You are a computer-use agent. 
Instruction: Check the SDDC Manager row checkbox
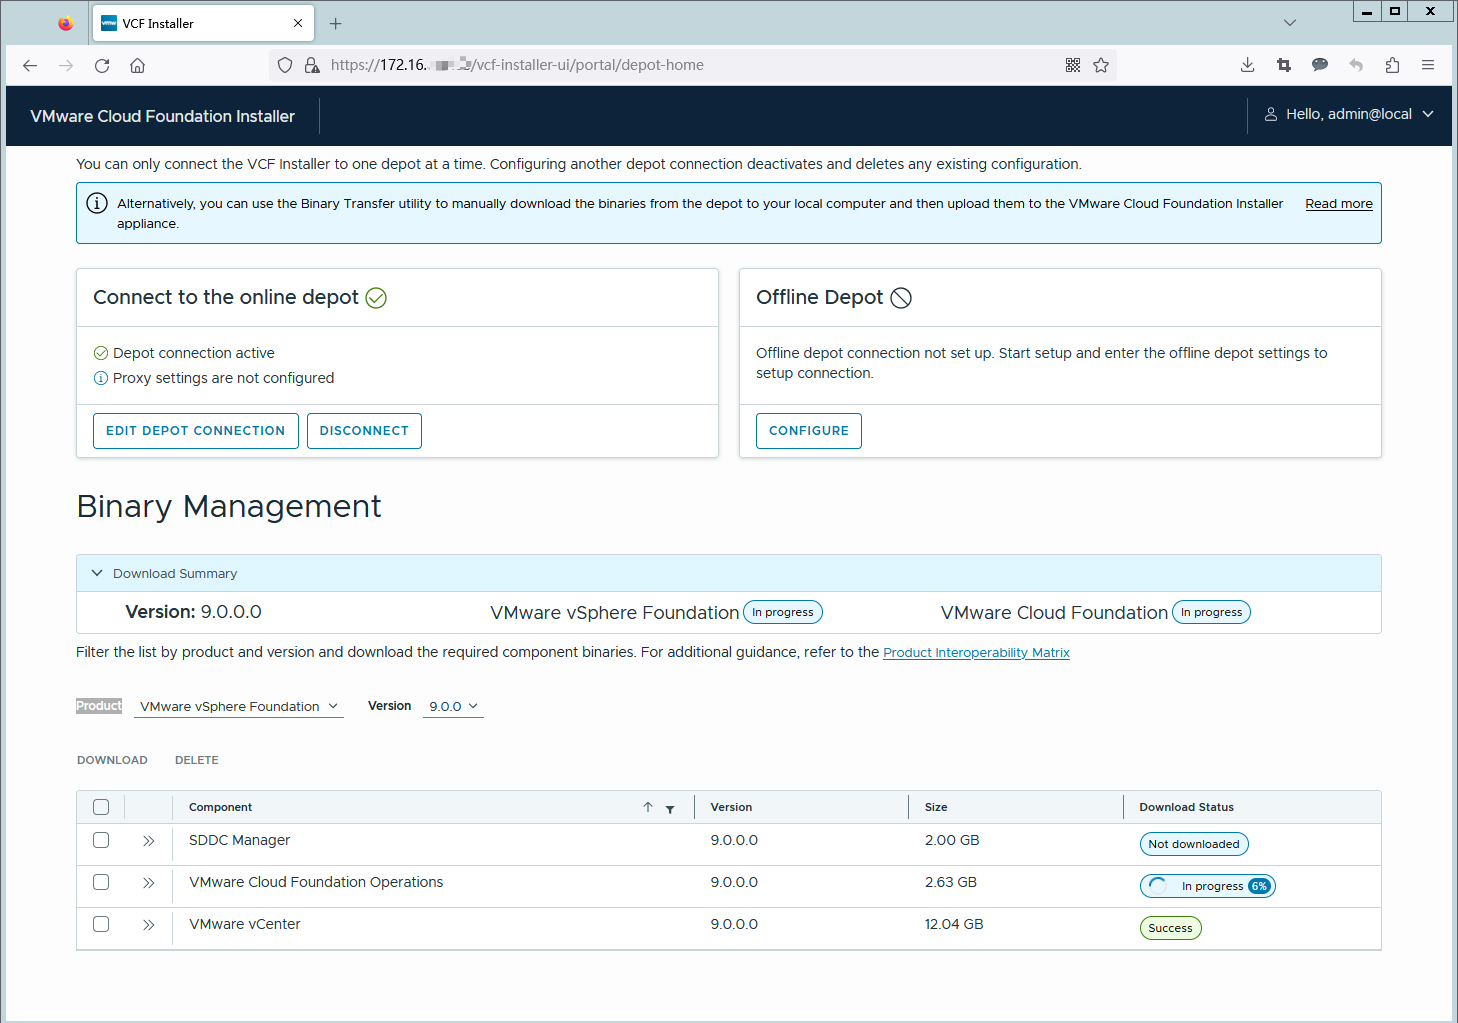click(x=101, y=840)
